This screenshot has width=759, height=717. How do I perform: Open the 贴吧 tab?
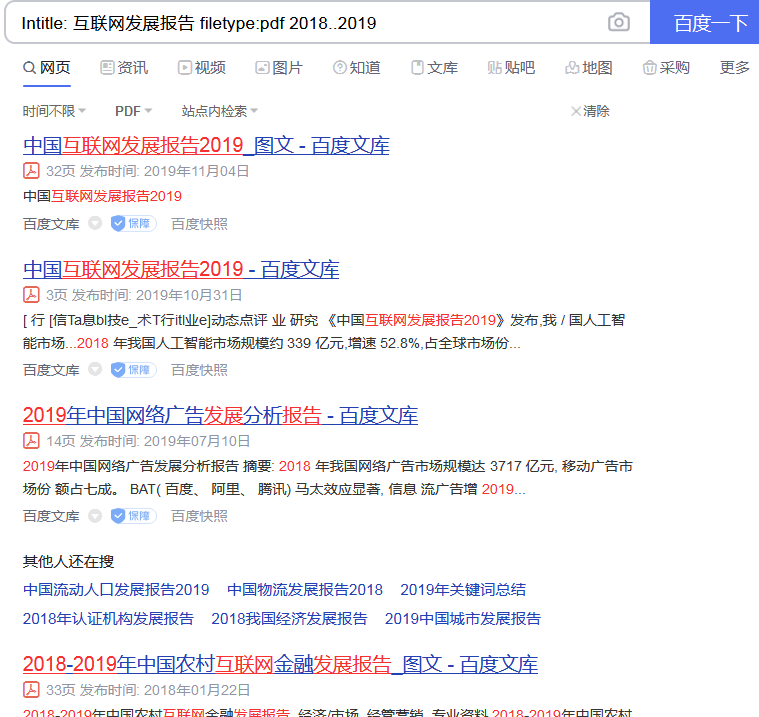[511, 68]
